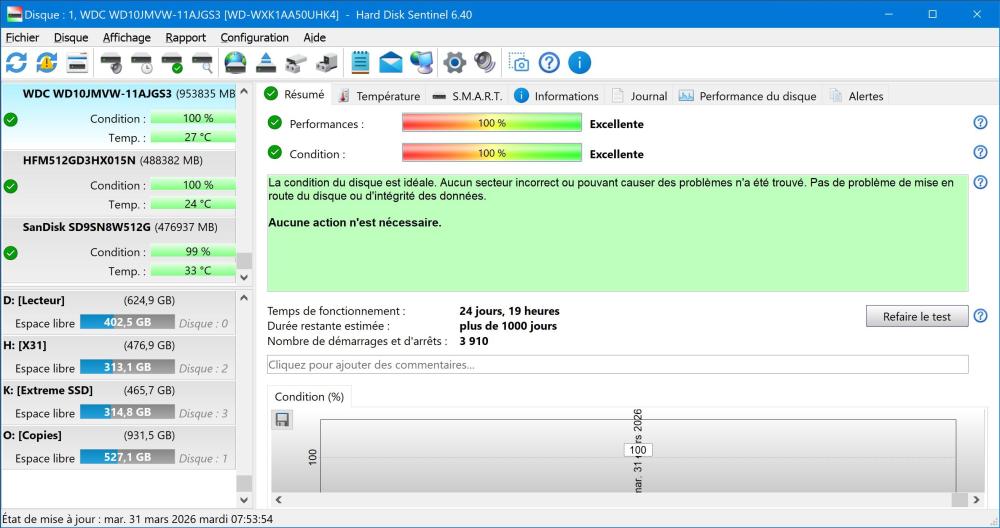Click the camera screenshot capture icon
Screen dimensions: 1000x528
click(x=518, y=62)
